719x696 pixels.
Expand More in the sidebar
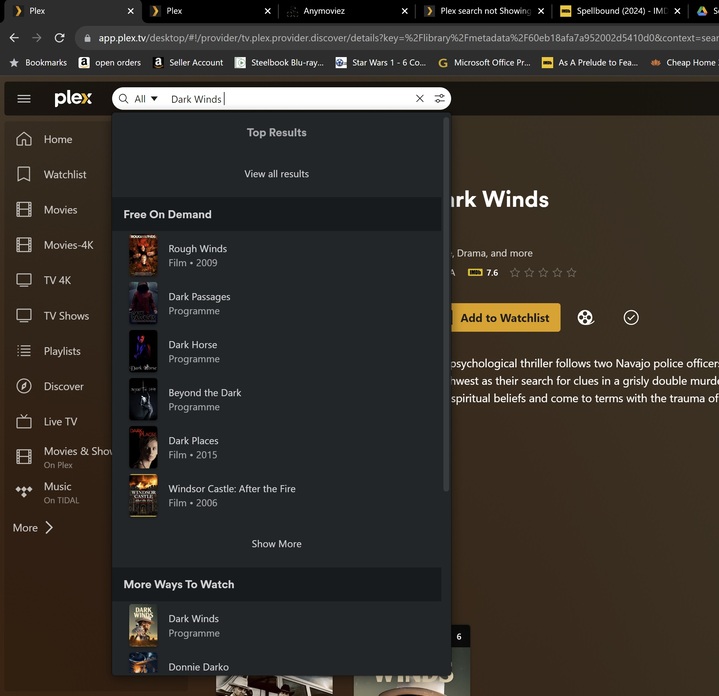33,528
